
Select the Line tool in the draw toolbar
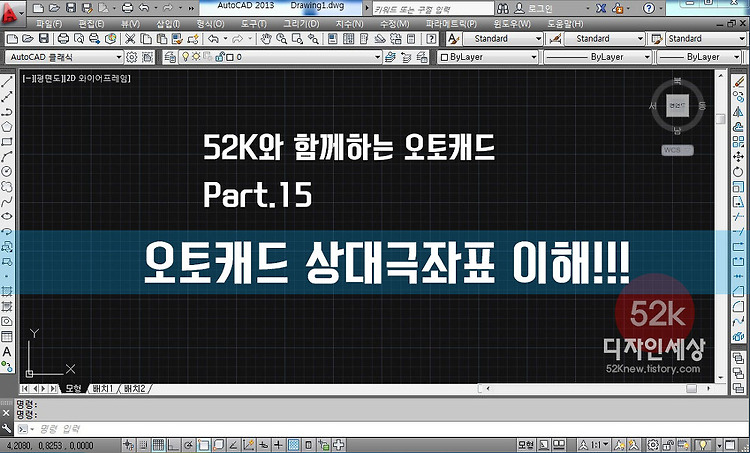click(x=7, y=82)
